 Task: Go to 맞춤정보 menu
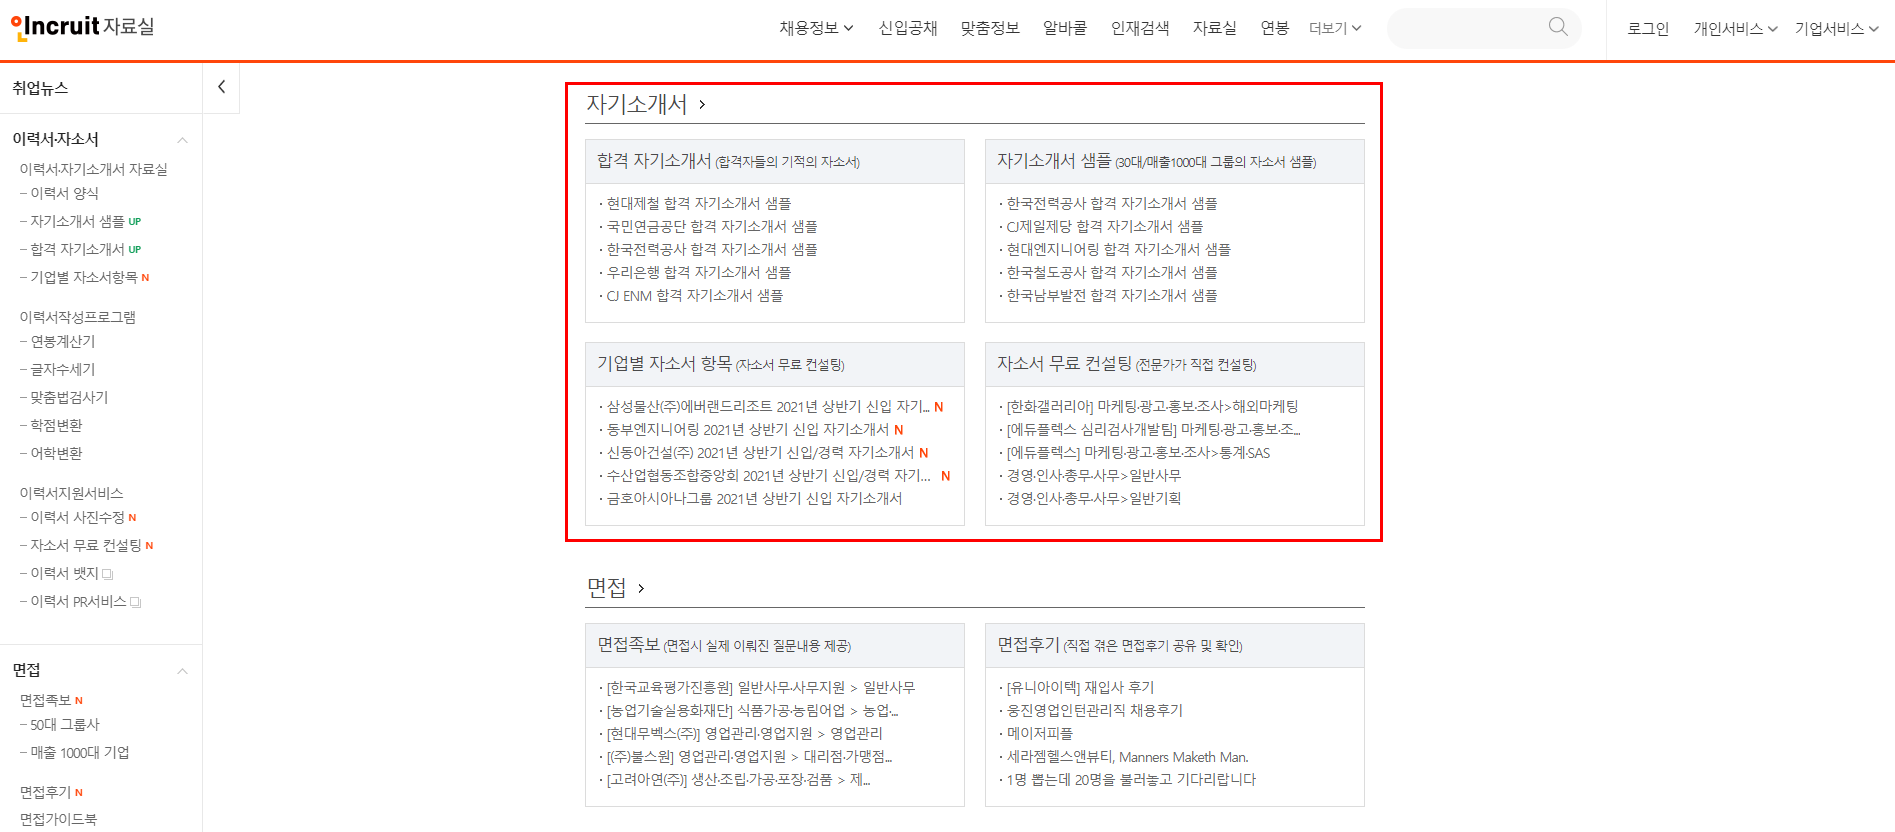click(990, 28)
